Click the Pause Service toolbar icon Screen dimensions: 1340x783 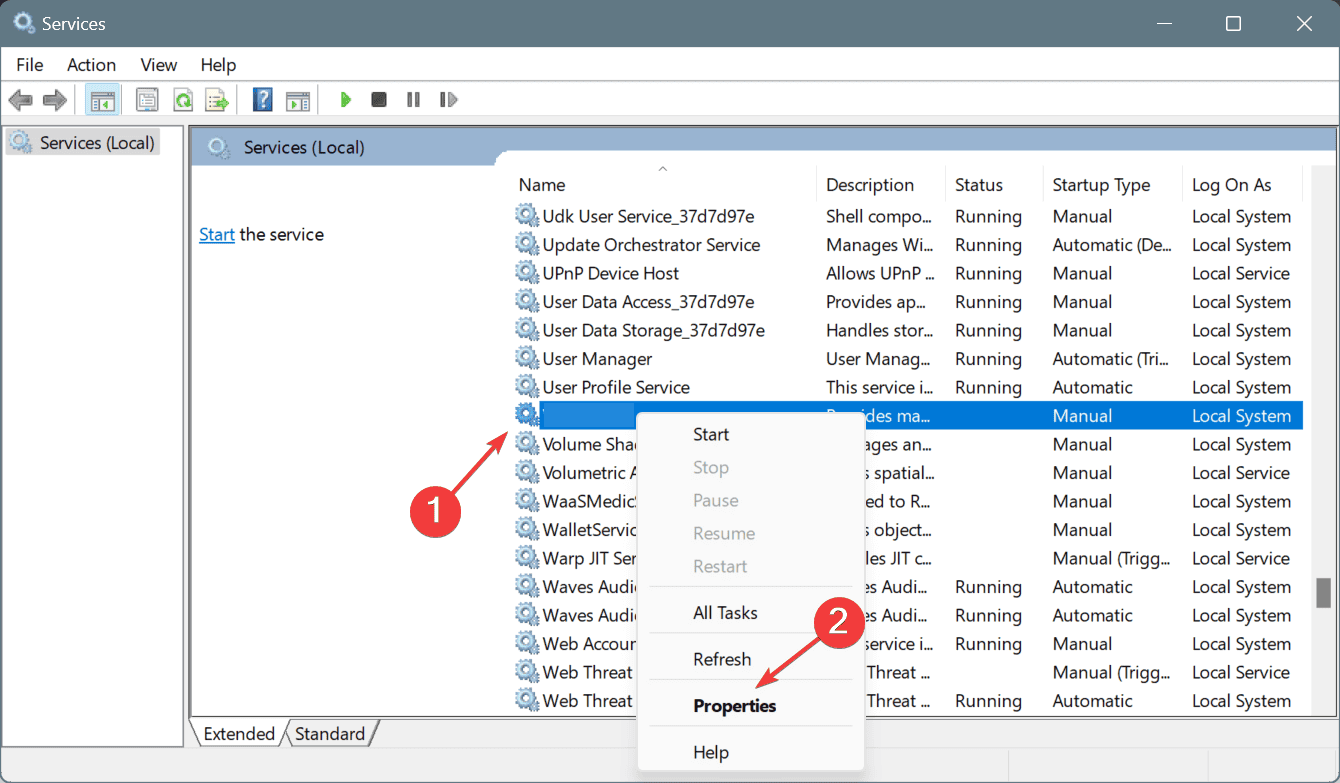(413, 100)
